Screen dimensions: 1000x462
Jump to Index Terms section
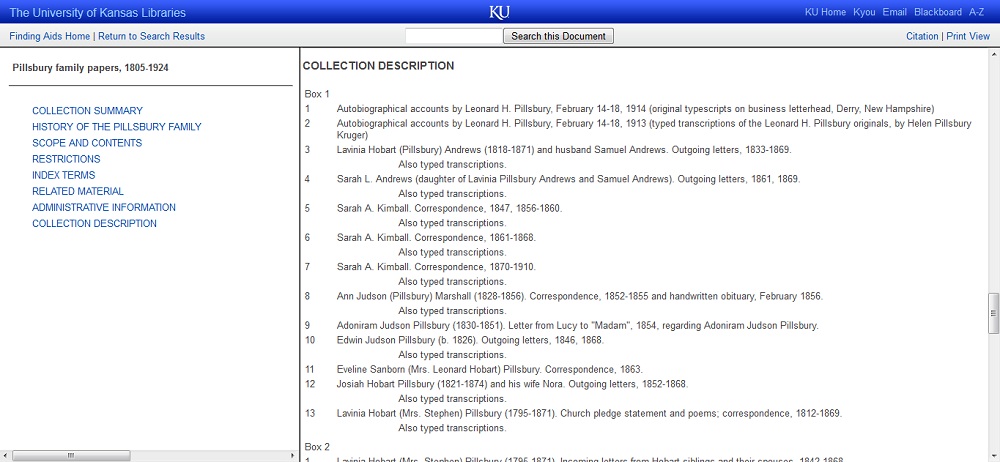pyautogui.click(x=64, y=175)
